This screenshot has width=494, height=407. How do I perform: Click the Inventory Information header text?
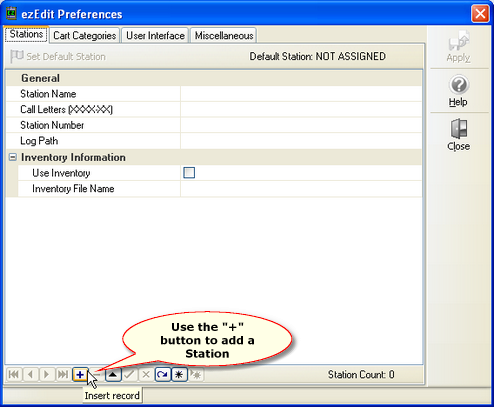[73, 157]
